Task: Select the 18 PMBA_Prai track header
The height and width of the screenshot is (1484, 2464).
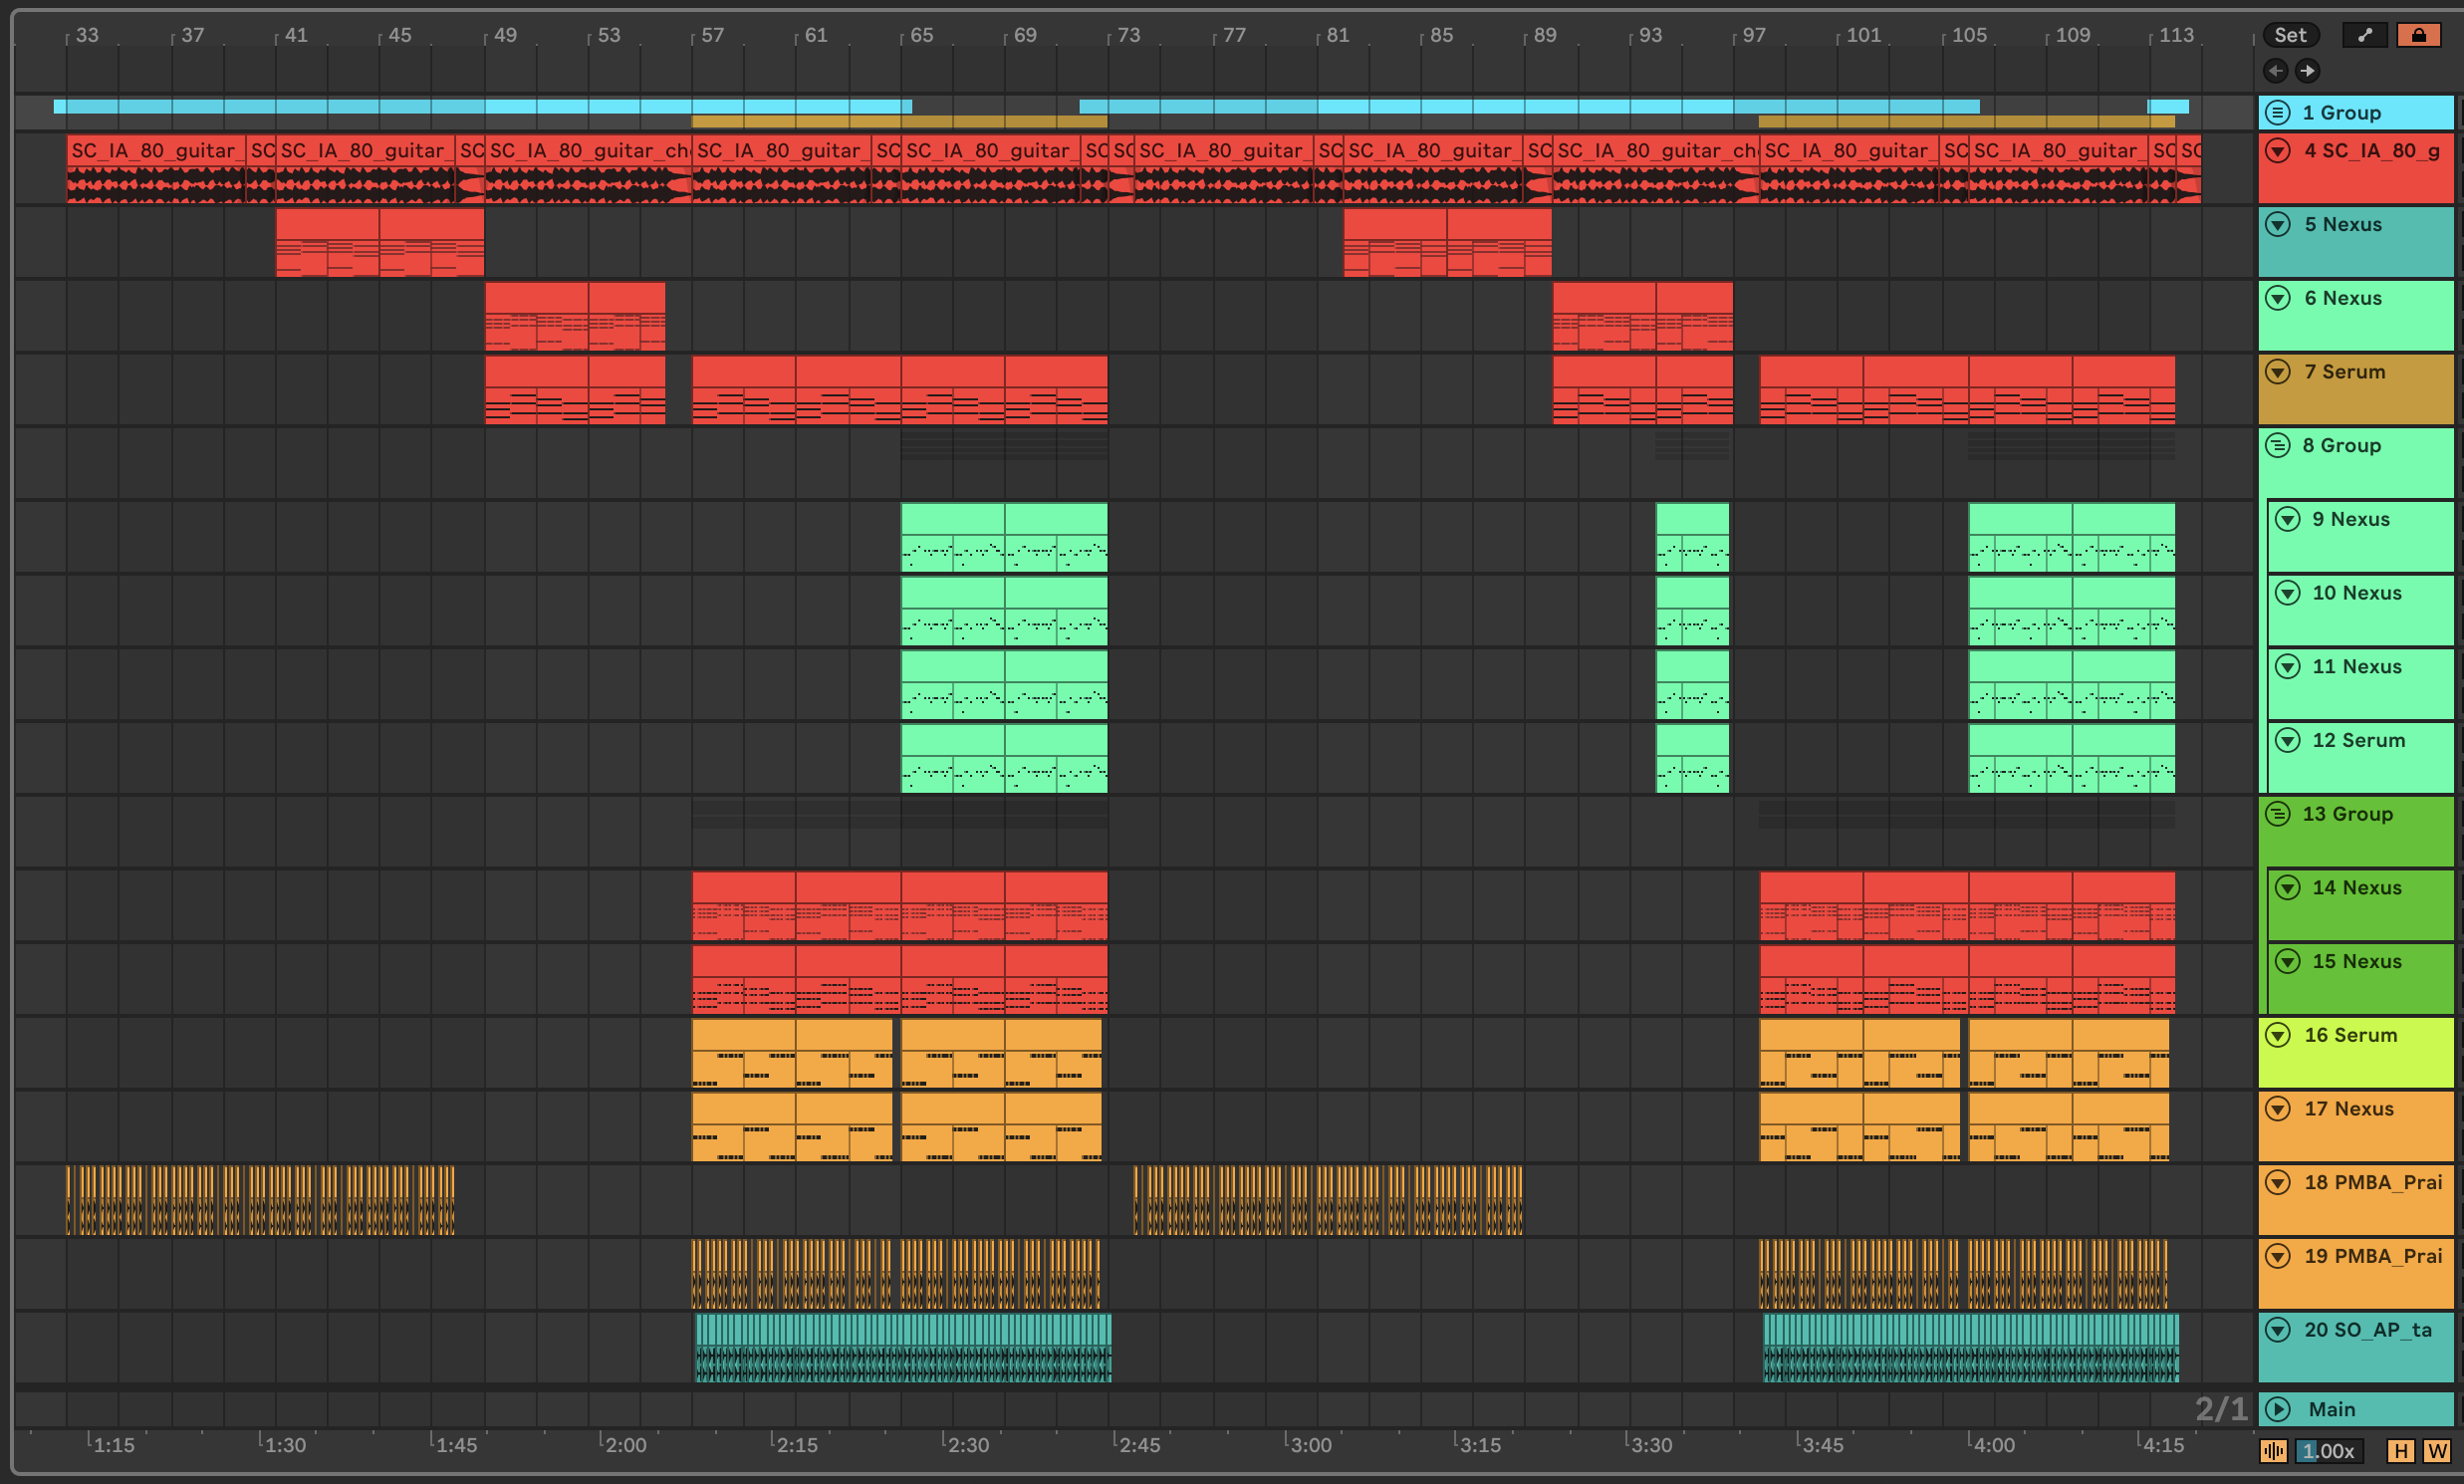Action: pos(2373,1183)
